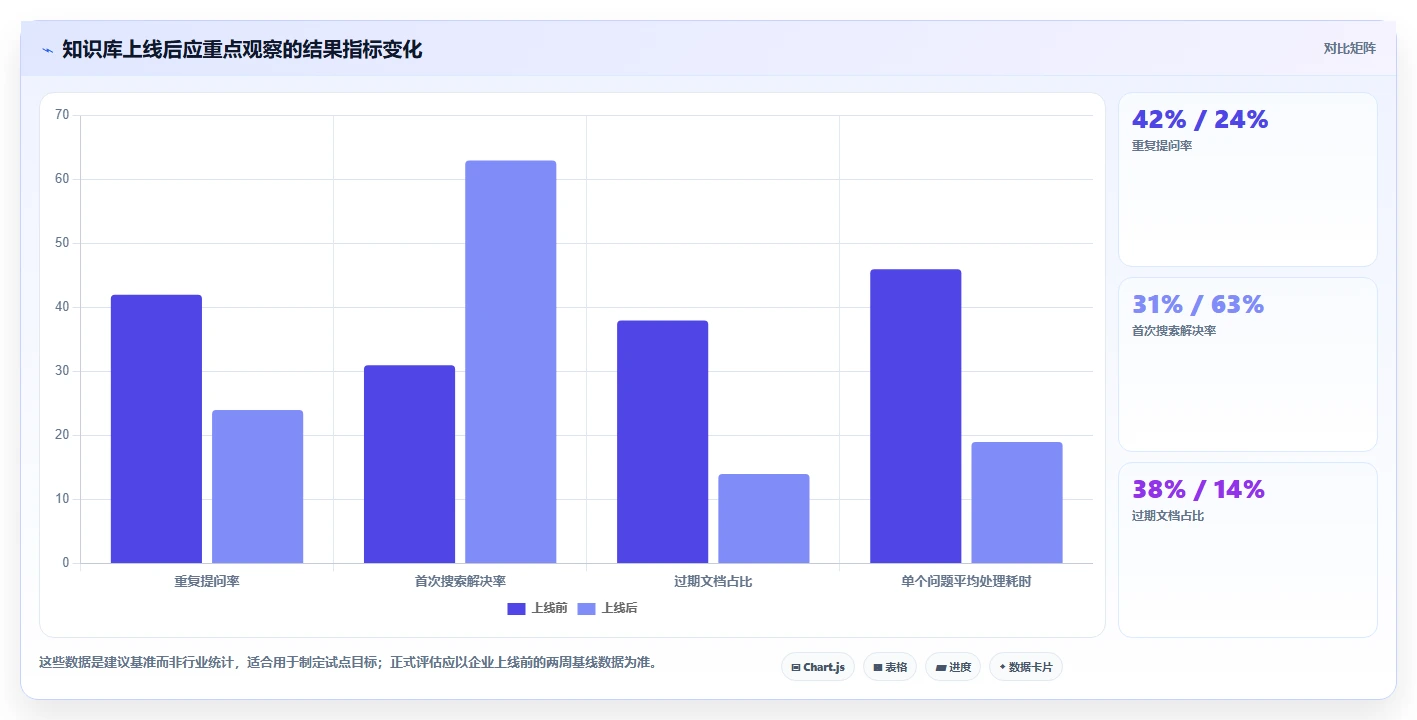This screenshot has height=720, width=1417.
Task: Click the footnote text about 基线数据
Action: pyautogui.click(x=348, y=662)
